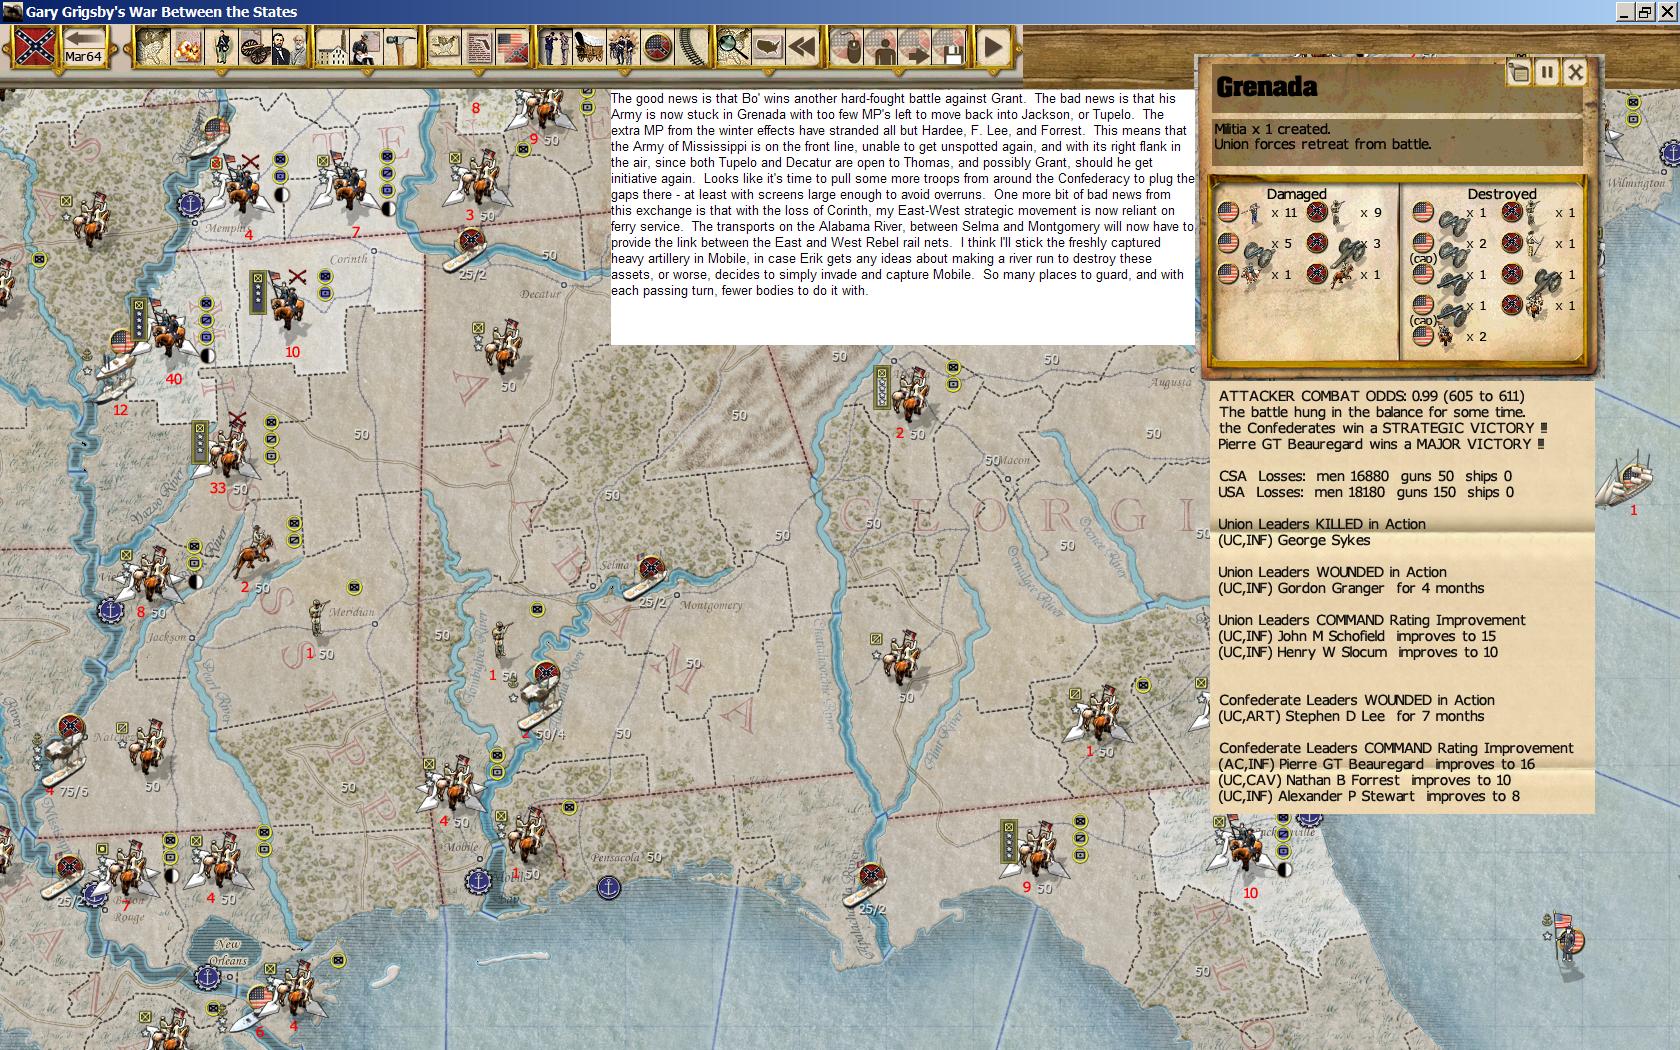Open the Florida state document icon
Screen dimensions: 1680x1050
coord(479,47)
